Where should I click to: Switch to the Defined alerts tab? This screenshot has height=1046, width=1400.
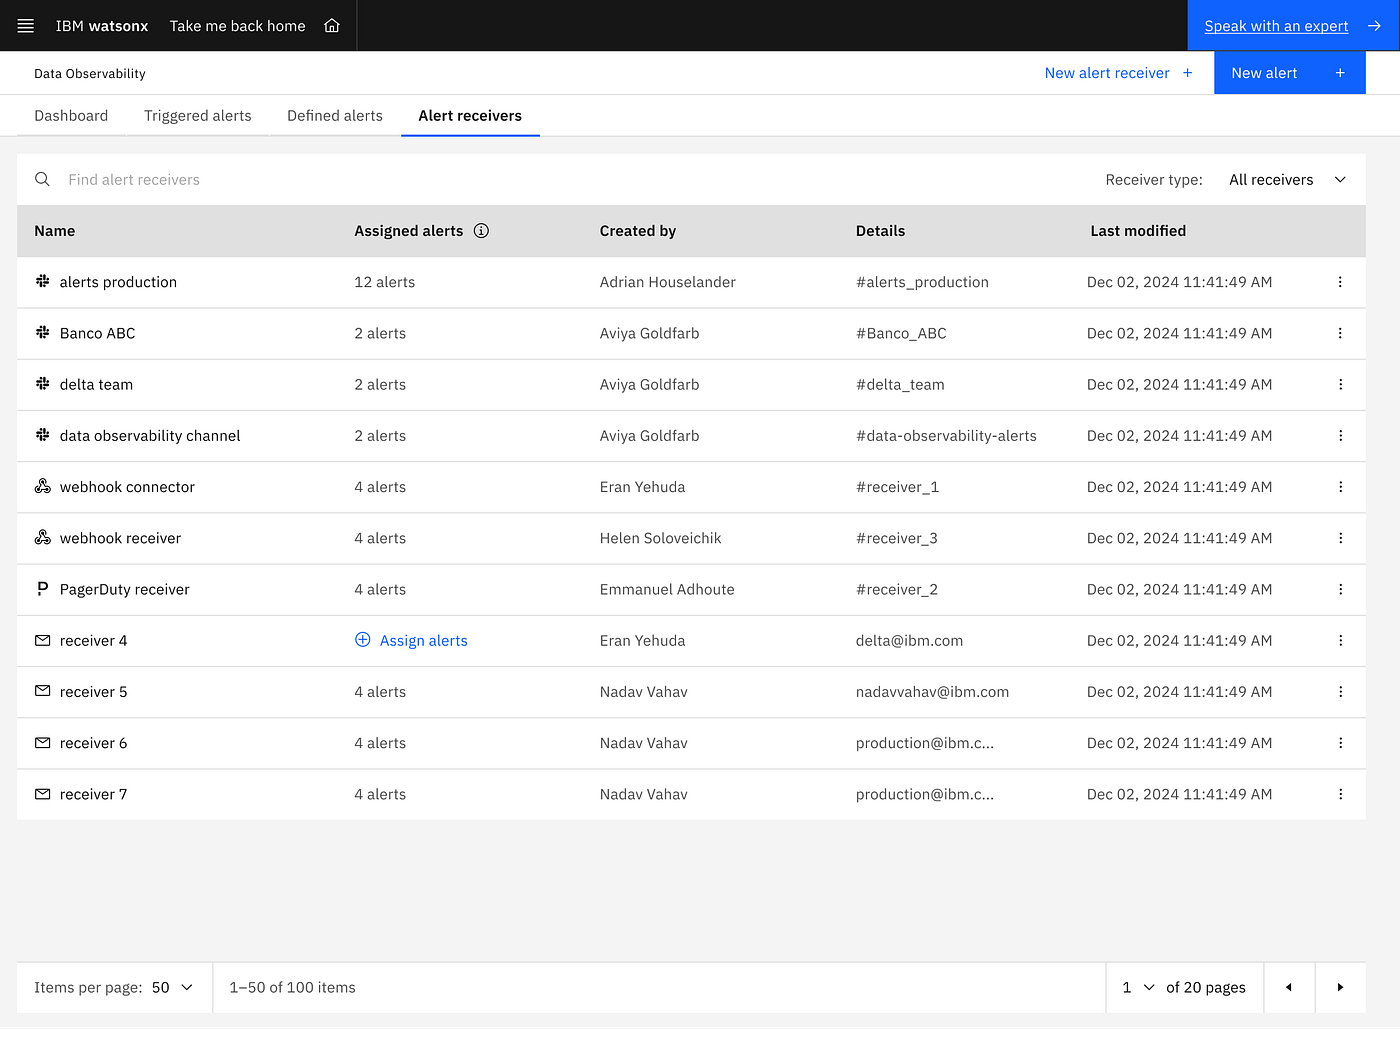click(335, 116)
